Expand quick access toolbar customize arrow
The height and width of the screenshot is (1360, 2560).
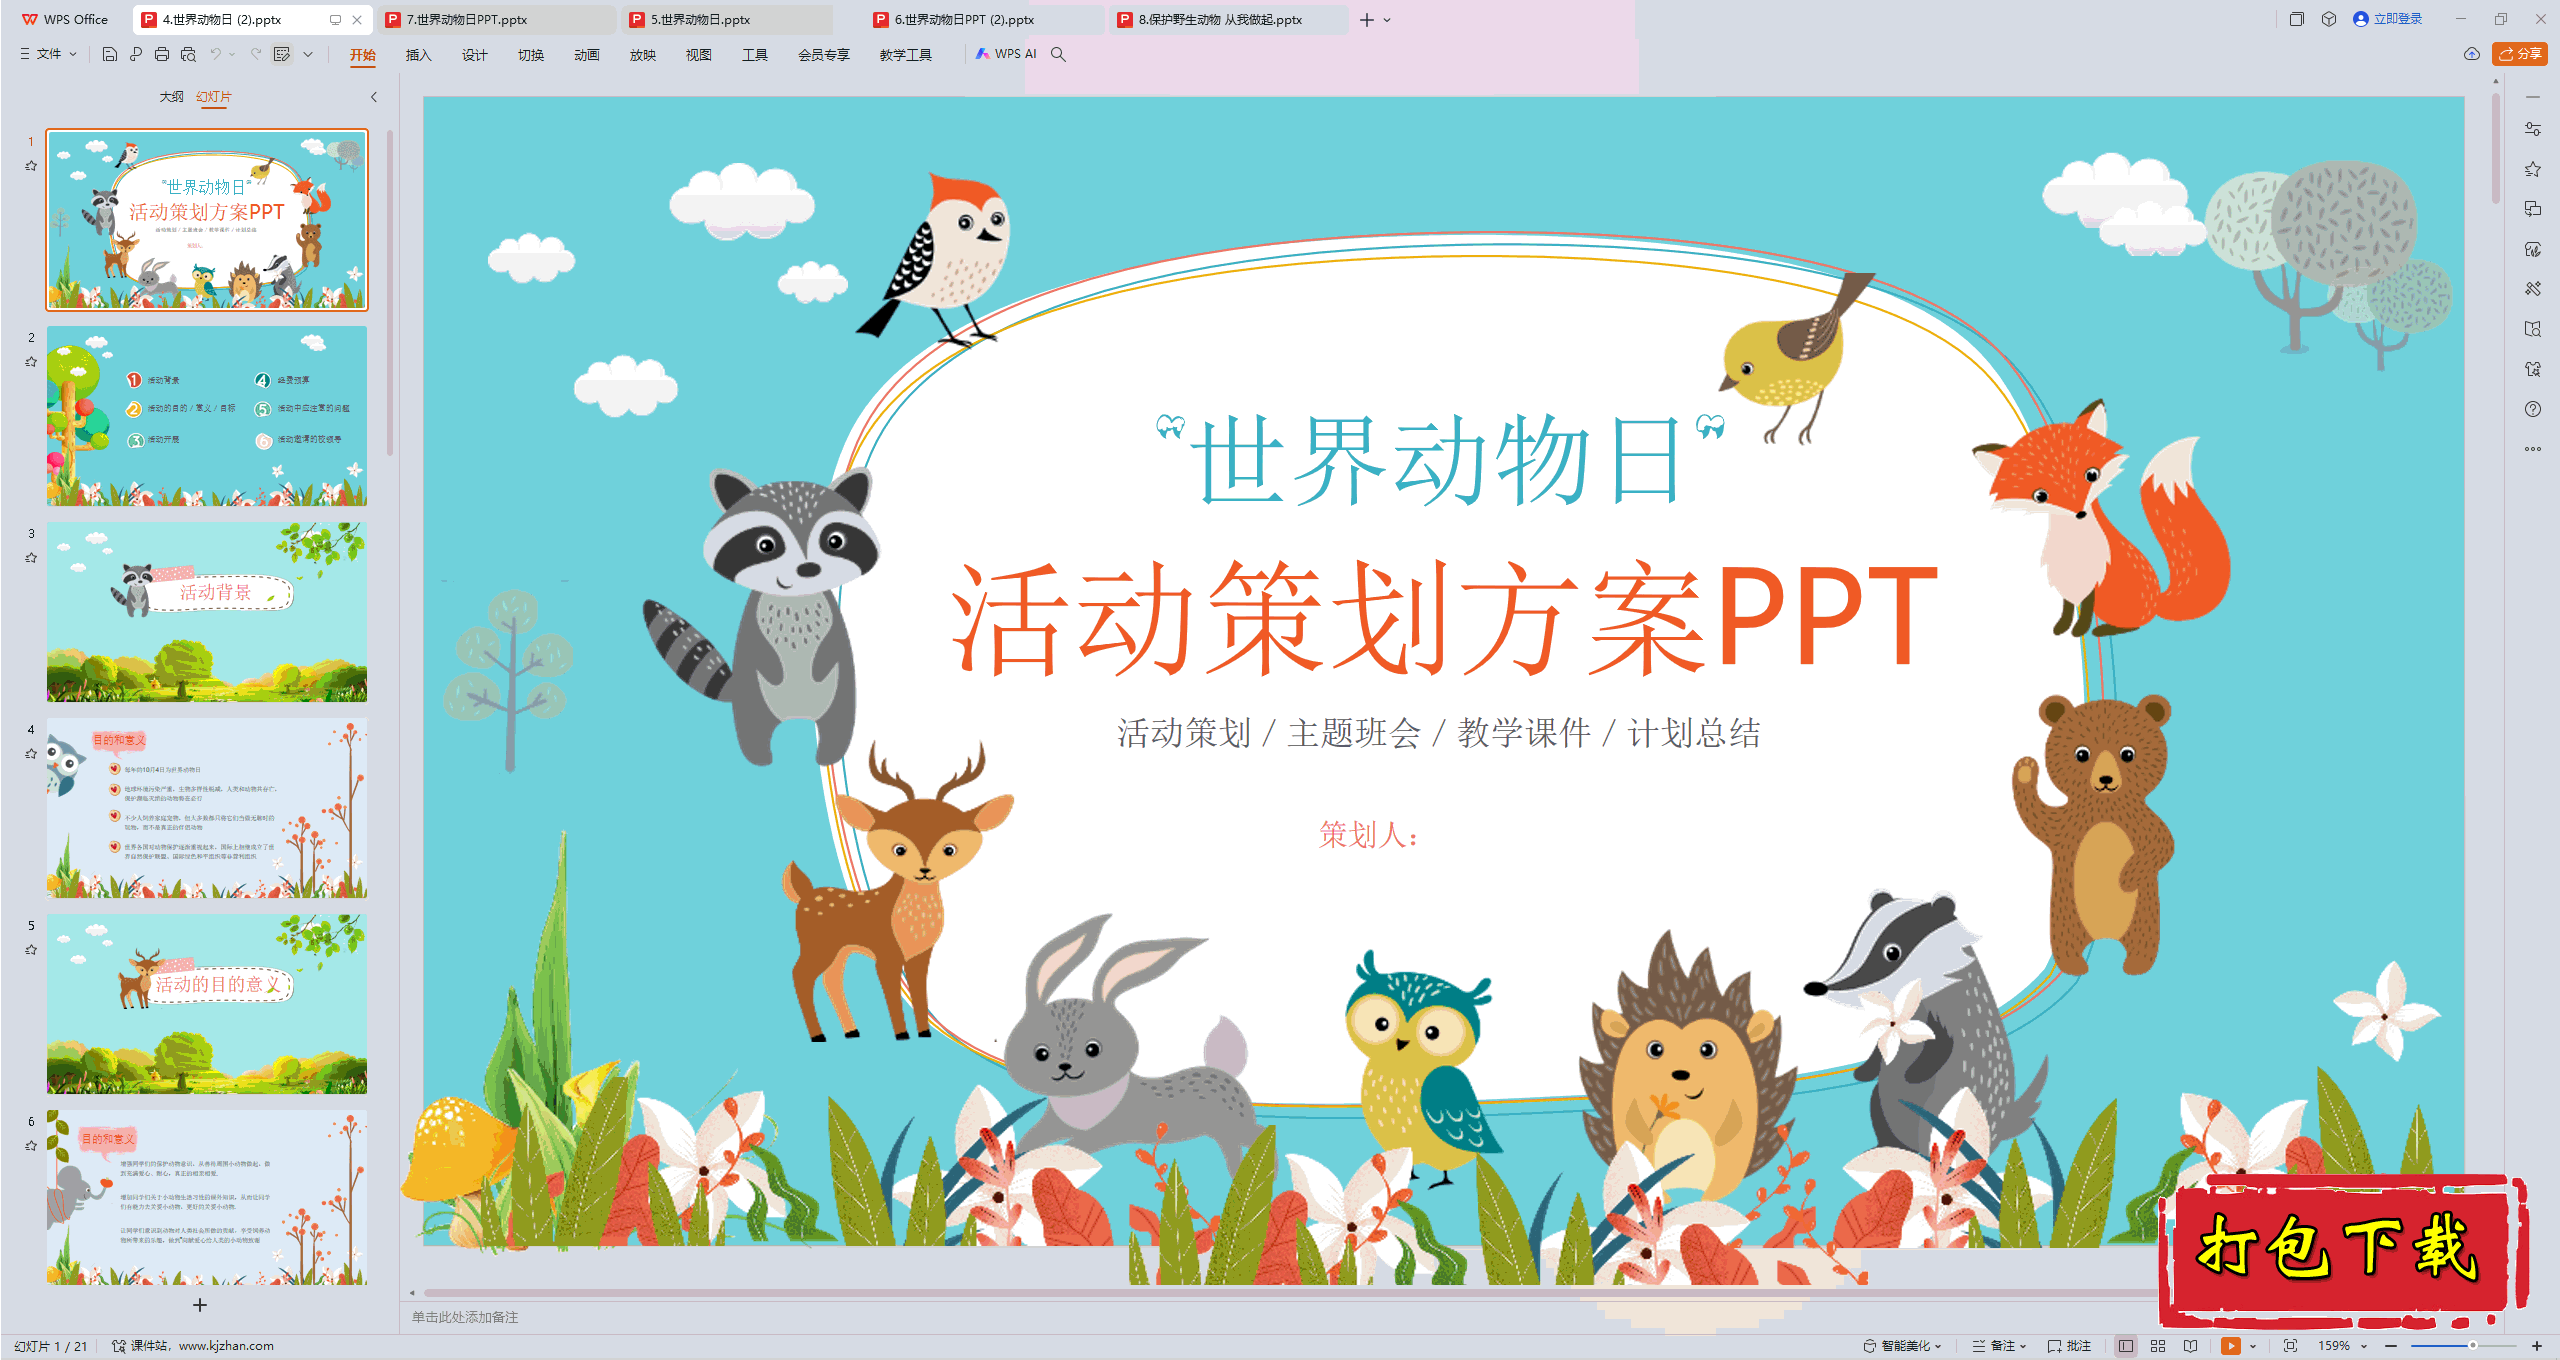pyautogui.click(x=308, y=54)
